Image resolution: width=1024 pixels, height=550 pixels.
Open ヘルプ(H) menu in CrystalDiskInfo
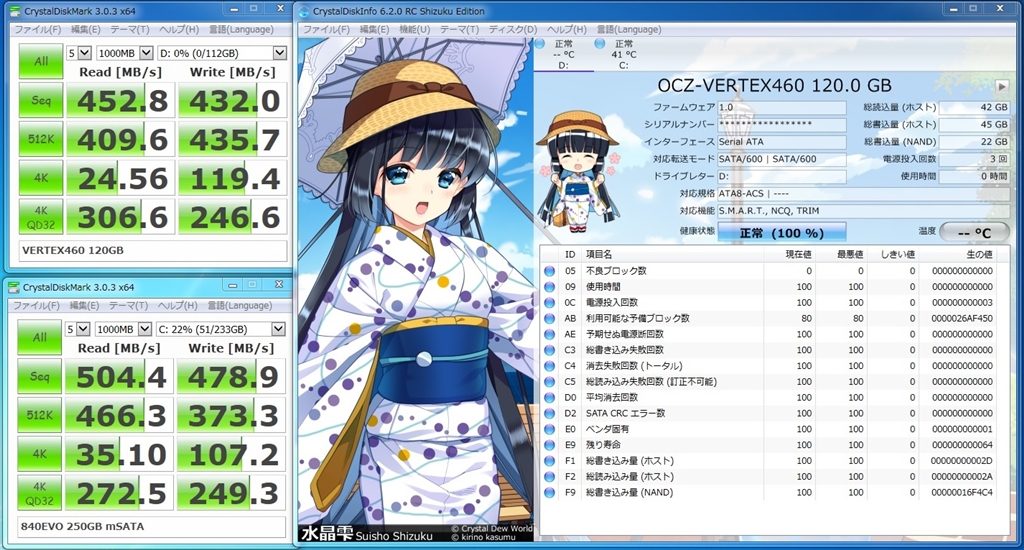566,29
